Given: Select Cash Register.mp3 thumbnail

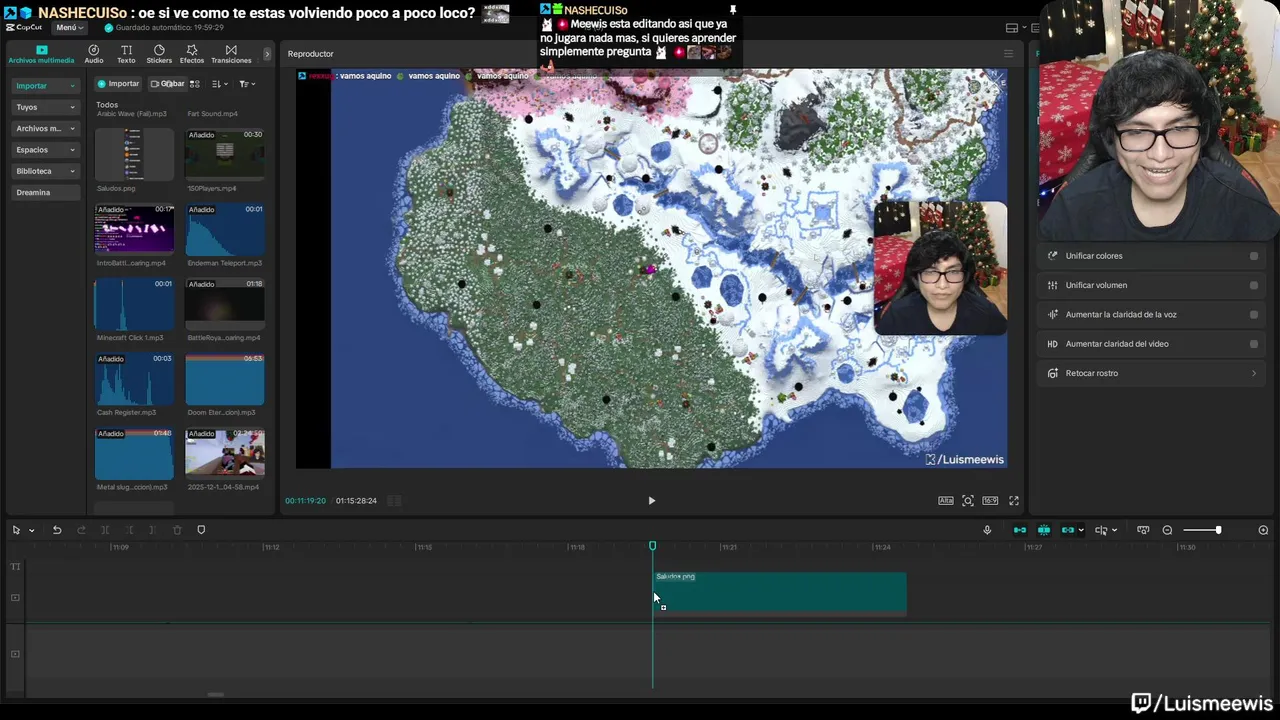Looking at the screenshot, I should point(134,379).
